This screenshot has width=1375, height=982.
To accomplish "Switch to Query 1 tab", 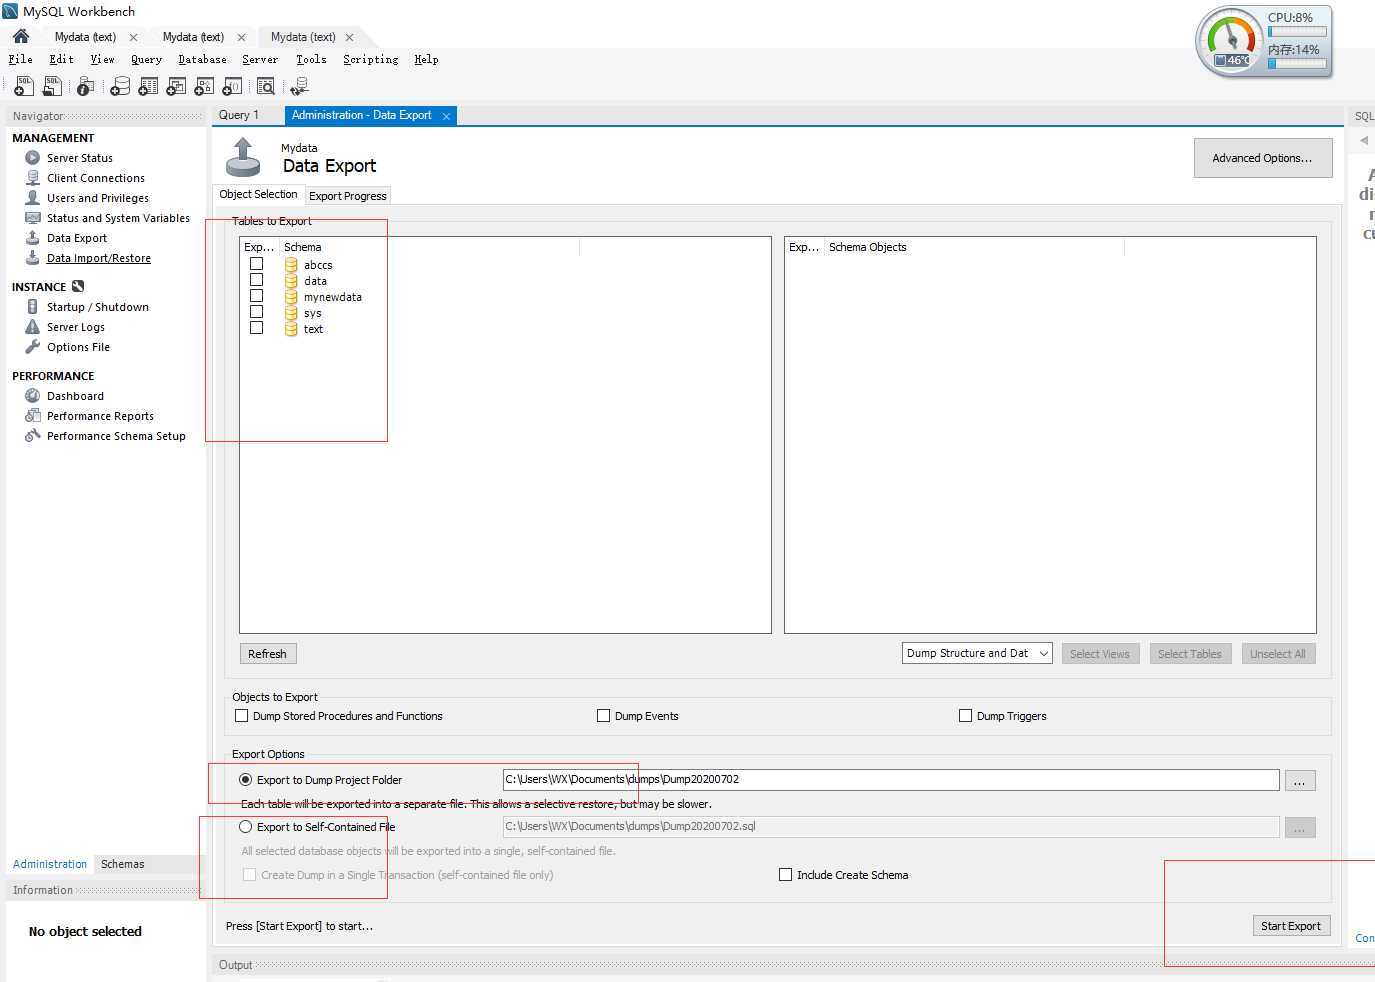I will tap(239, 115).
